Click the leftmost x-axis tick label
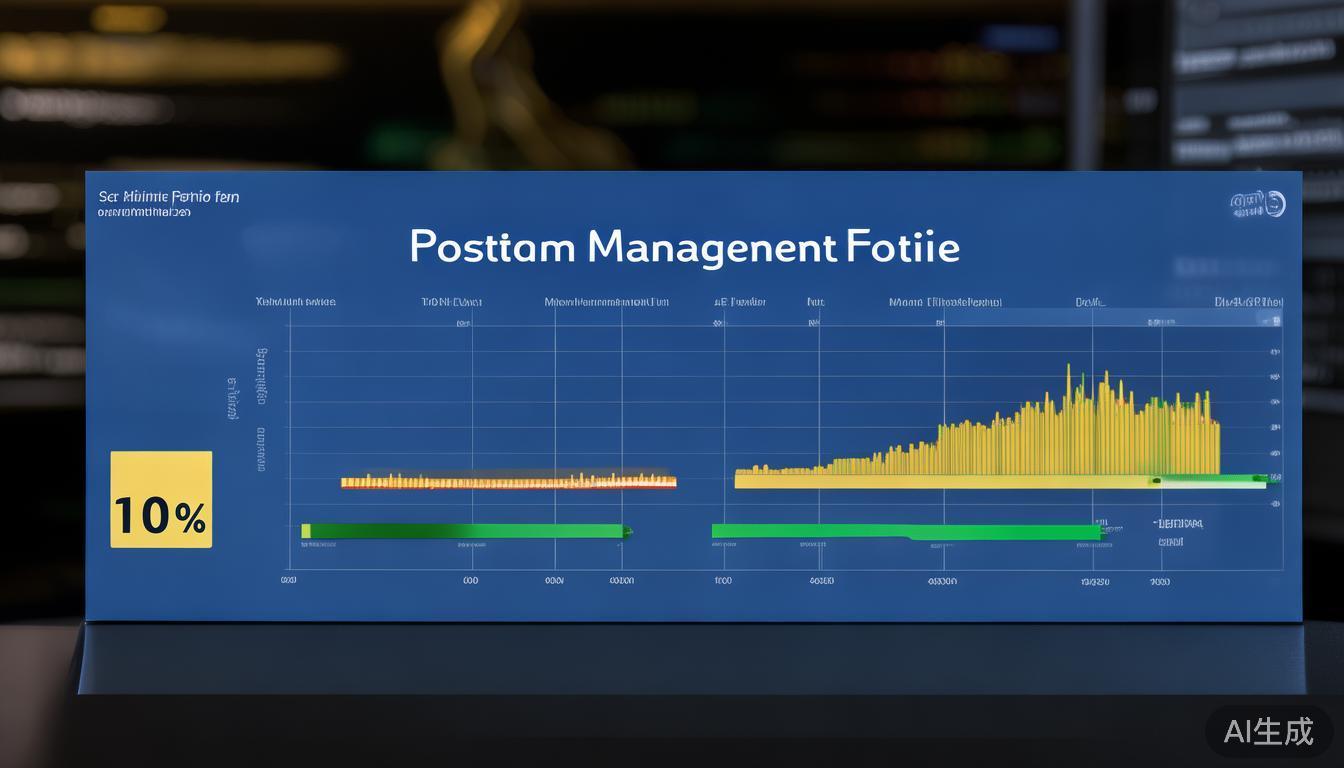Viewport: 1344px width, 768px height. click(289, 580)
